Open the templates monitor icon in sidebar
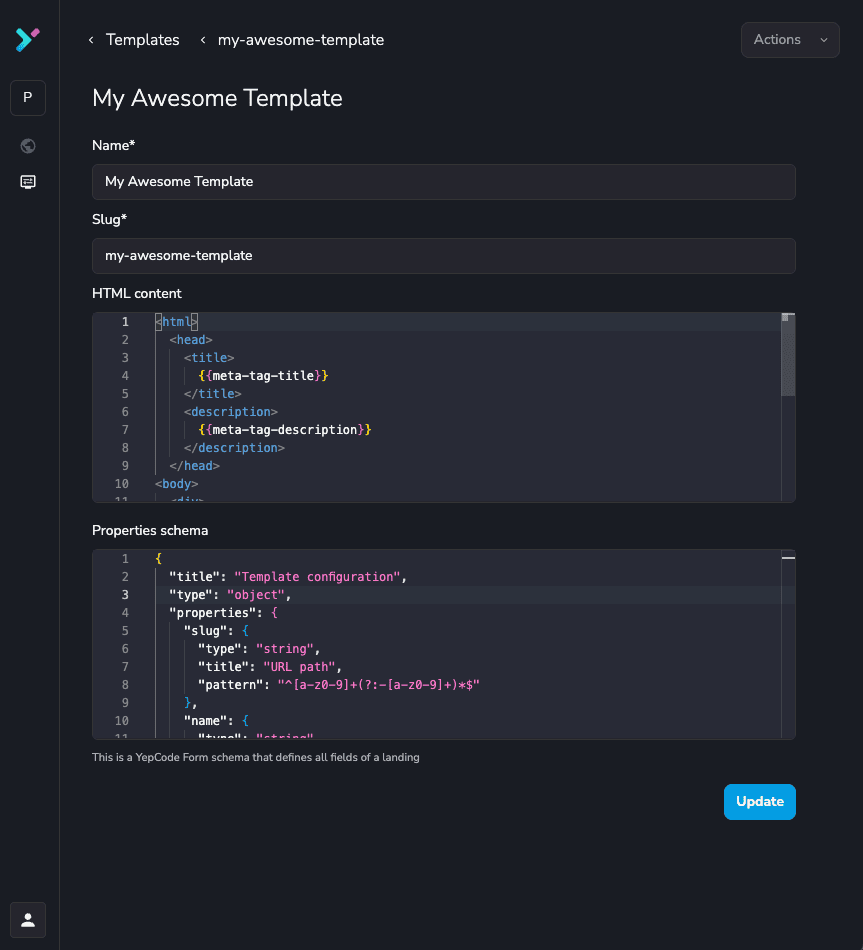The height and width of the screenshot is (950, 863). [28, 182]
